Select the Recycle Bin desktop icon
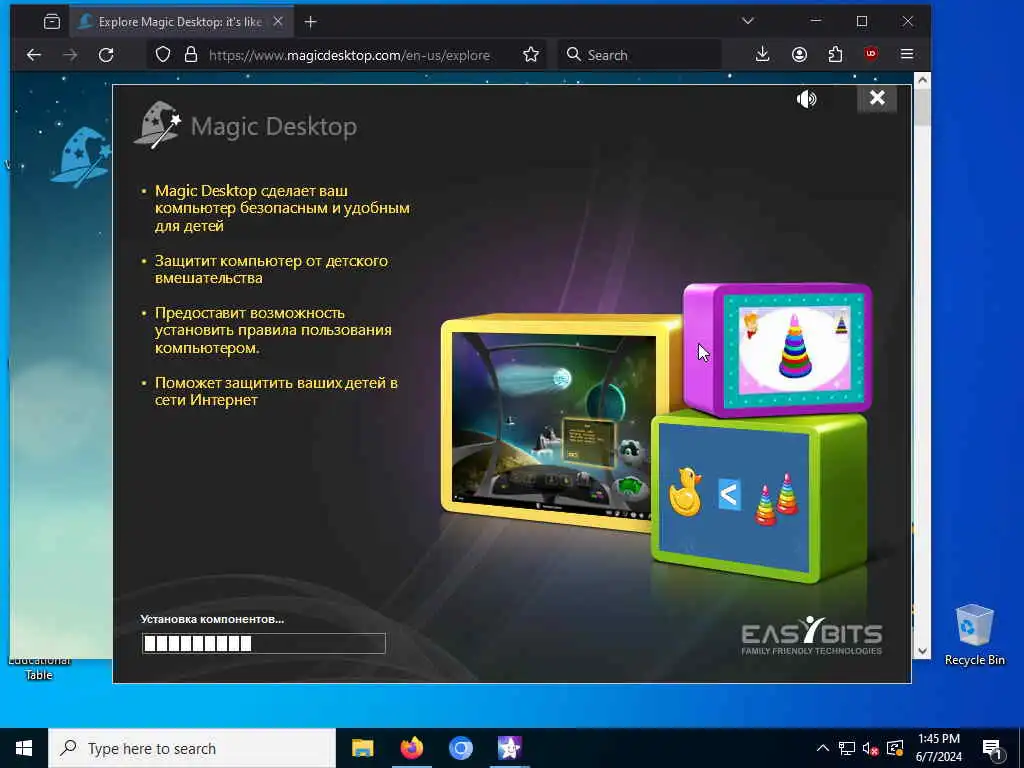 974,634
